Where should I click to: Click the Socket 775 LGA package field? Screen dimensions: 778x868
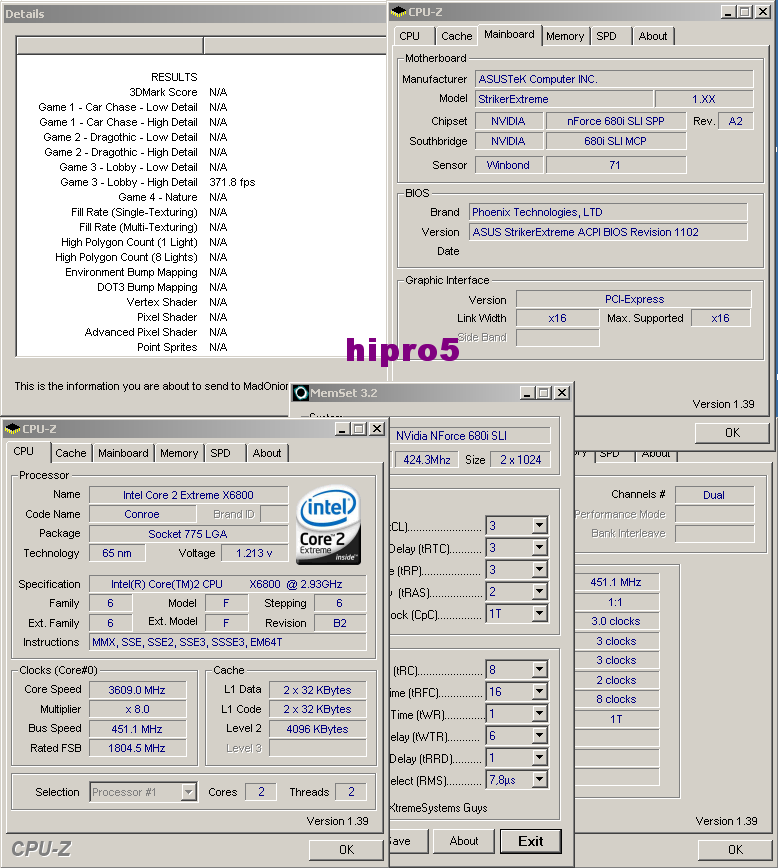point(188,534)
